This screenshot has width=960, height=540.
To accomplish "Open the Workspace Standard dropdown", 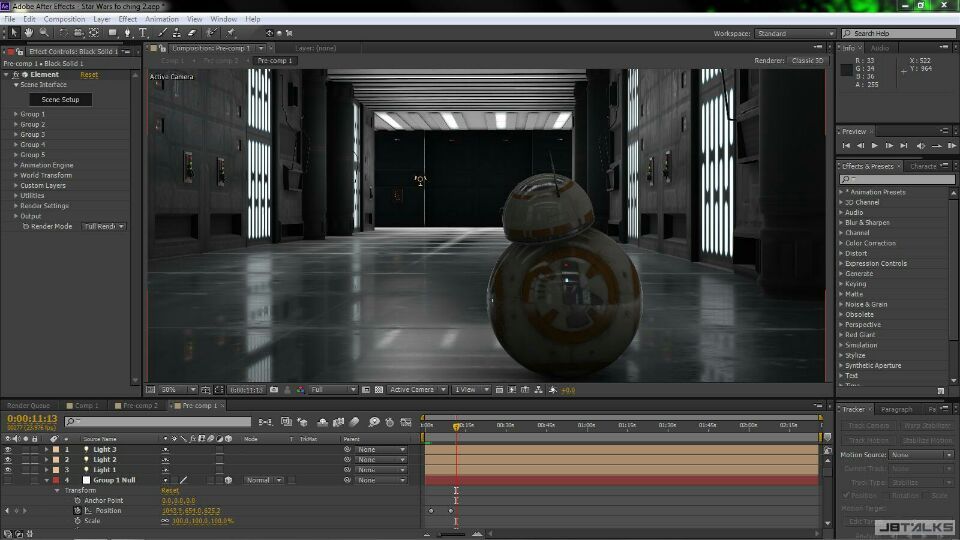I will pos(795,34).
